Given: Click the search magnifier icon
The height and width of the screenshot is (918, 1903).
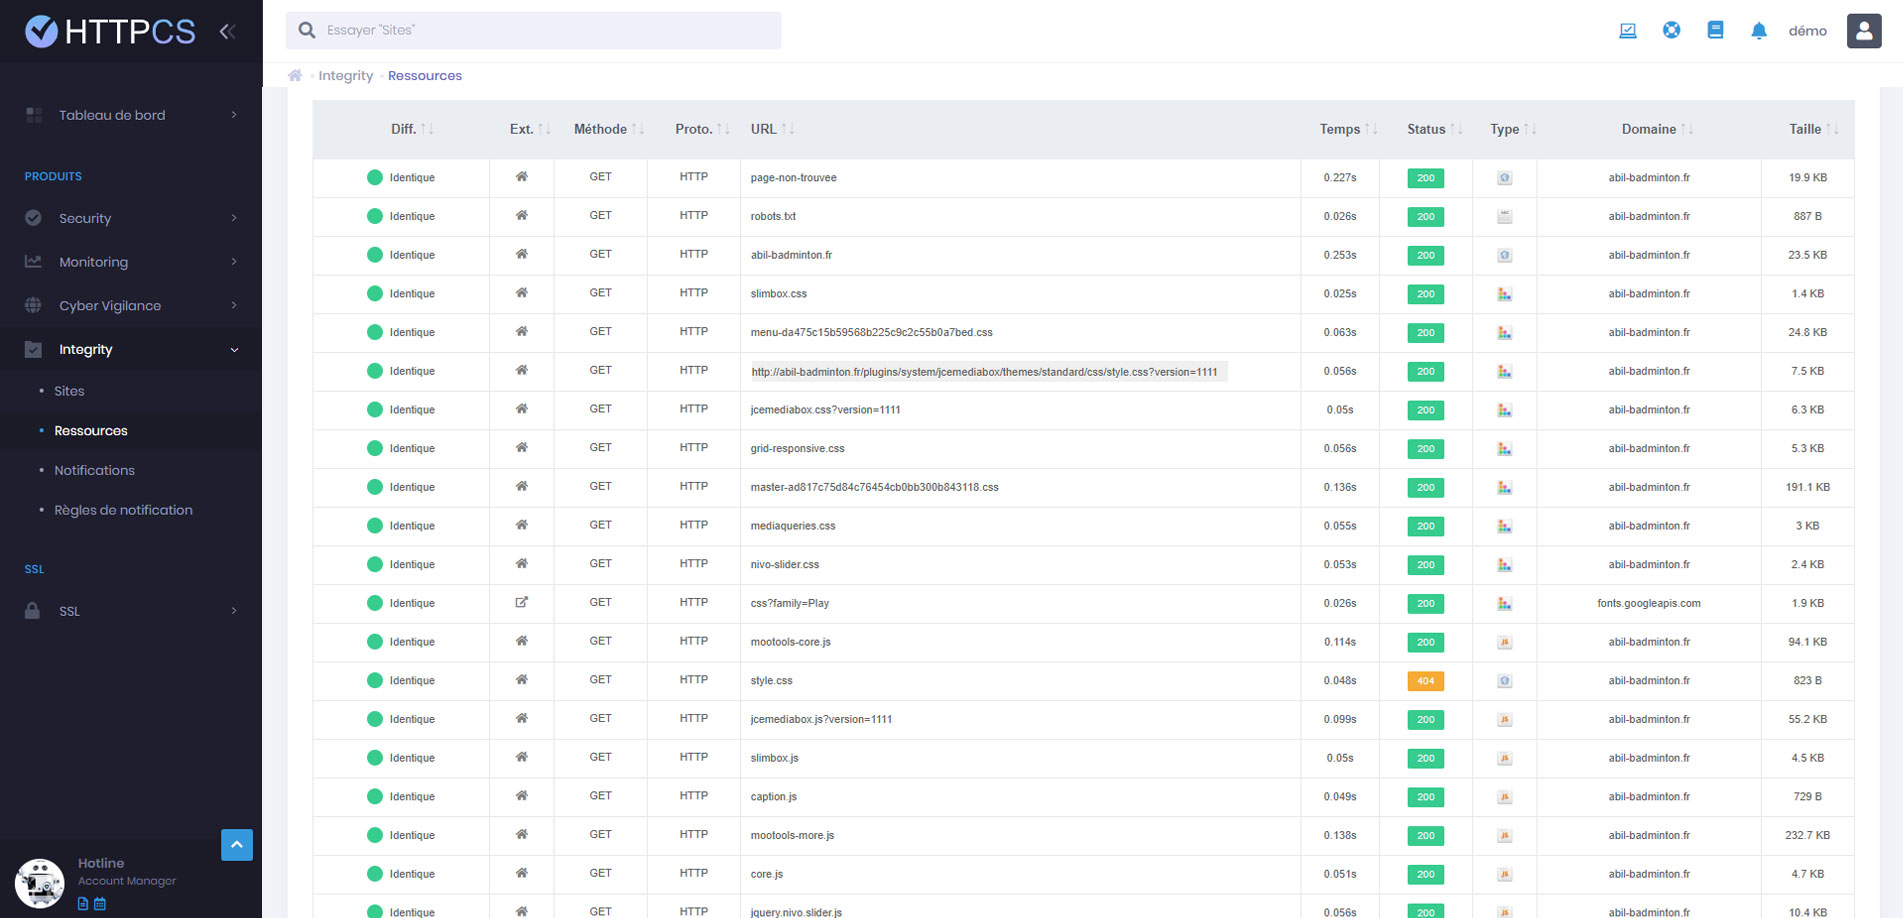Looking at the screenshot, I should [x=307, y=30].
